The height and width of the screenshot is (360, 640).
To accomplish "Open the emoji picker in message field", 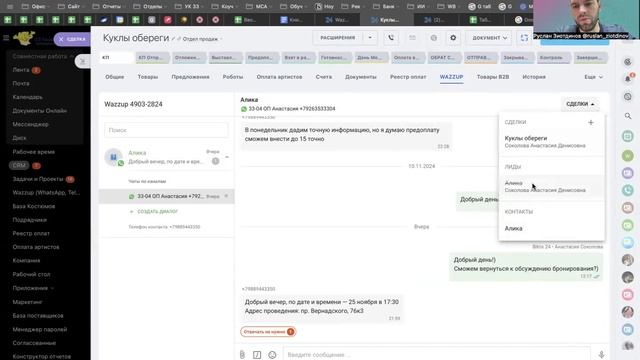I will [x=272, y=355].
